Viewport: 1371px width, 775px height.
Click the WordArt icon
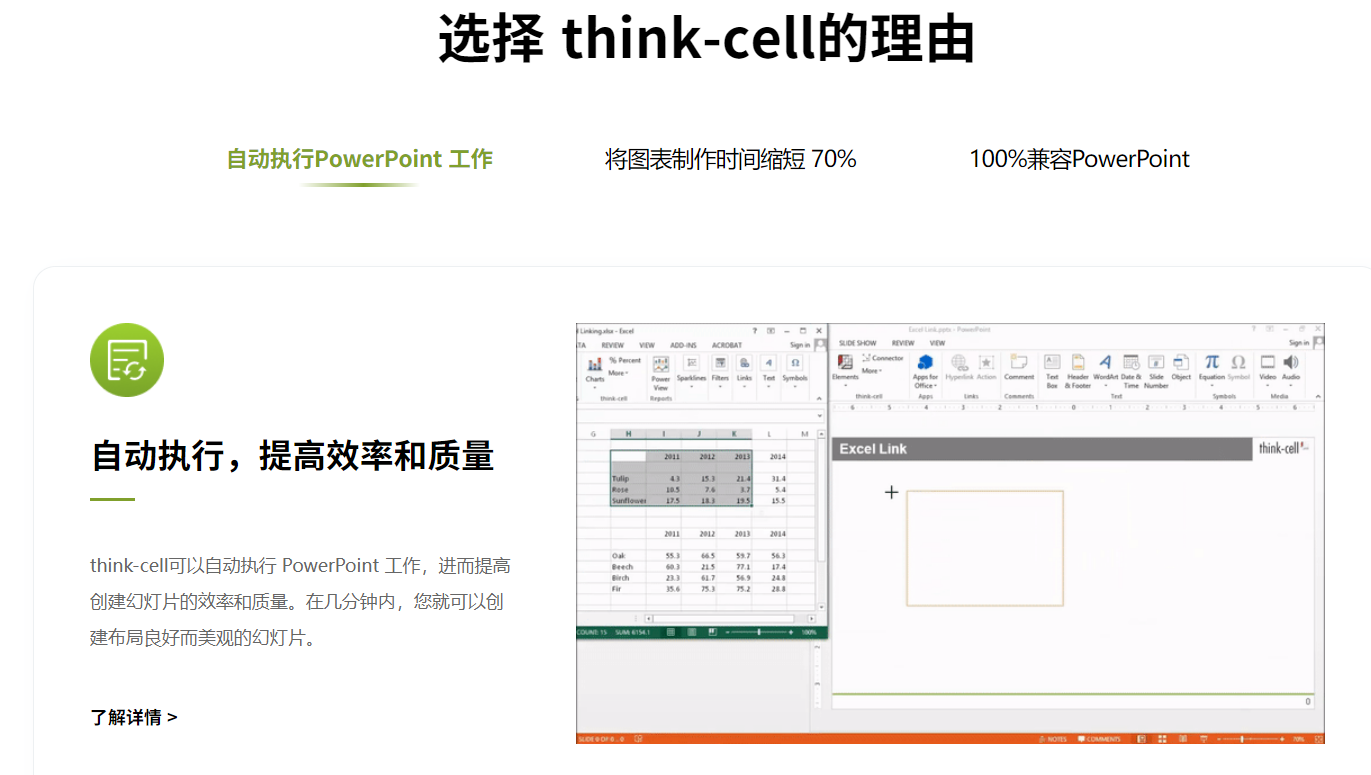tap(1105, 362)
